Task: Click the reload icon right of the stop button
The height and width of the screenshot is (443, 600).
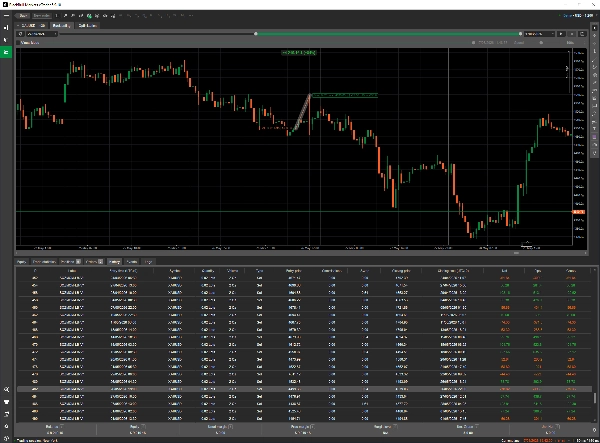Action: [x=582, y=34]
